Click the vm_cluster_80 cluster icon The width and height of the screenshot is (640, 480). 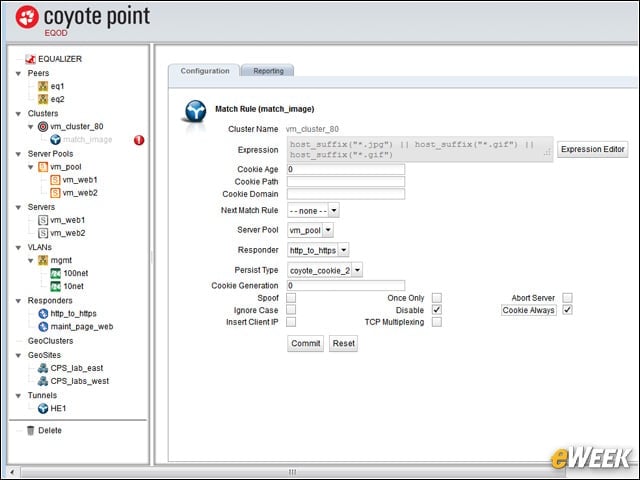pos(43,127)
